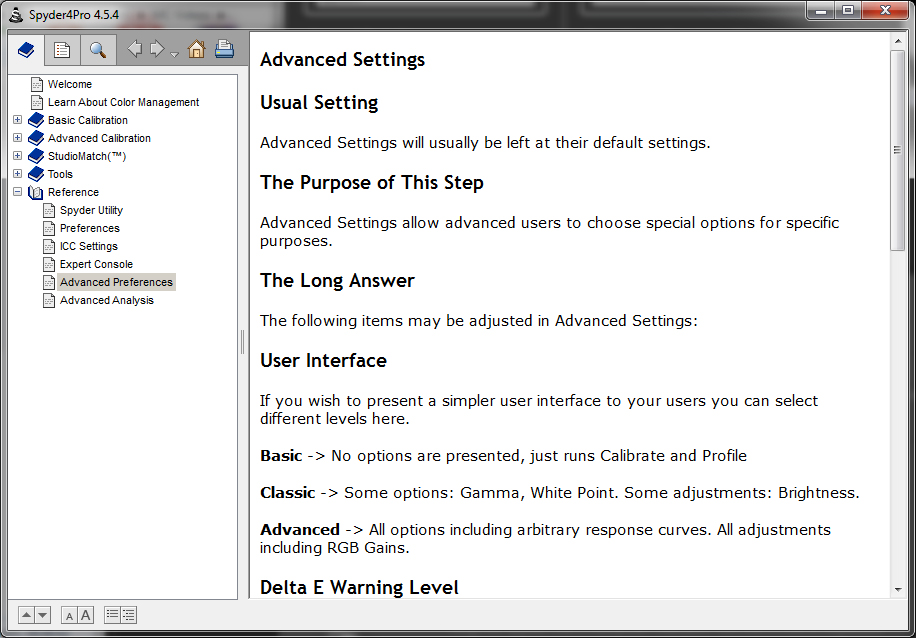Viewport: 916px width, 638px height.
Task: Click the large A increase font icon
Action: point(85,615)
